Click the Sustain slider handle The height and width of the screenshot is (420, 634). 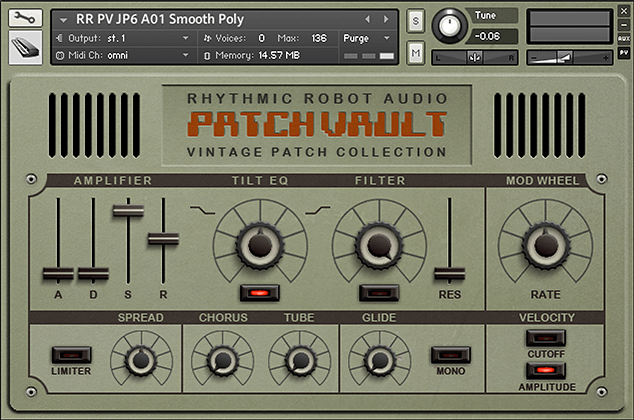click(x=127, y=209)
